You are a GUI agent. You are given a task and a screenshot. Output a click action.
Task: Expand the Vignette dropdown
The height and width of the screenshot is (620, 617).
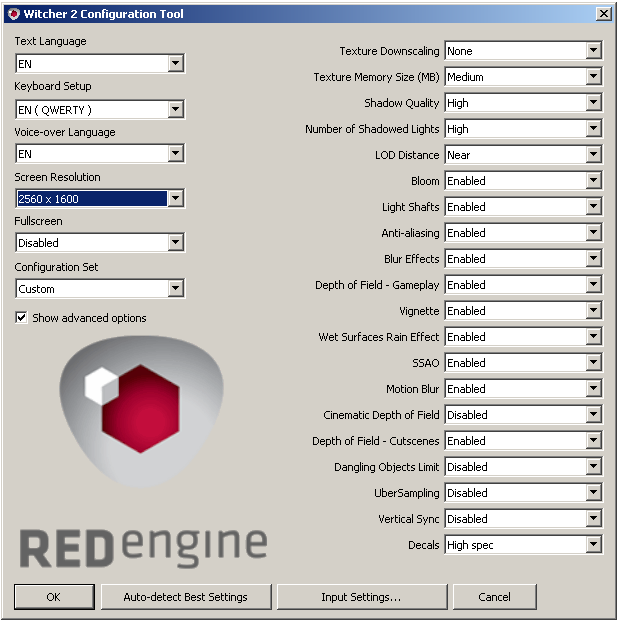click(523, 311)
